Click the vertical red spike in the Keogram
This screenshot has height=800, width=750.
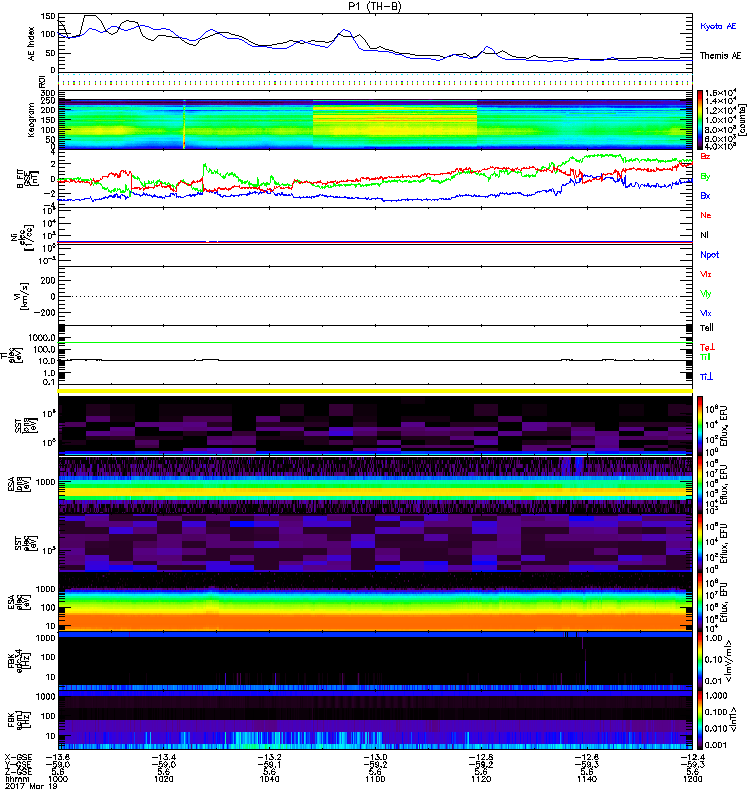(x=184, y=125)
